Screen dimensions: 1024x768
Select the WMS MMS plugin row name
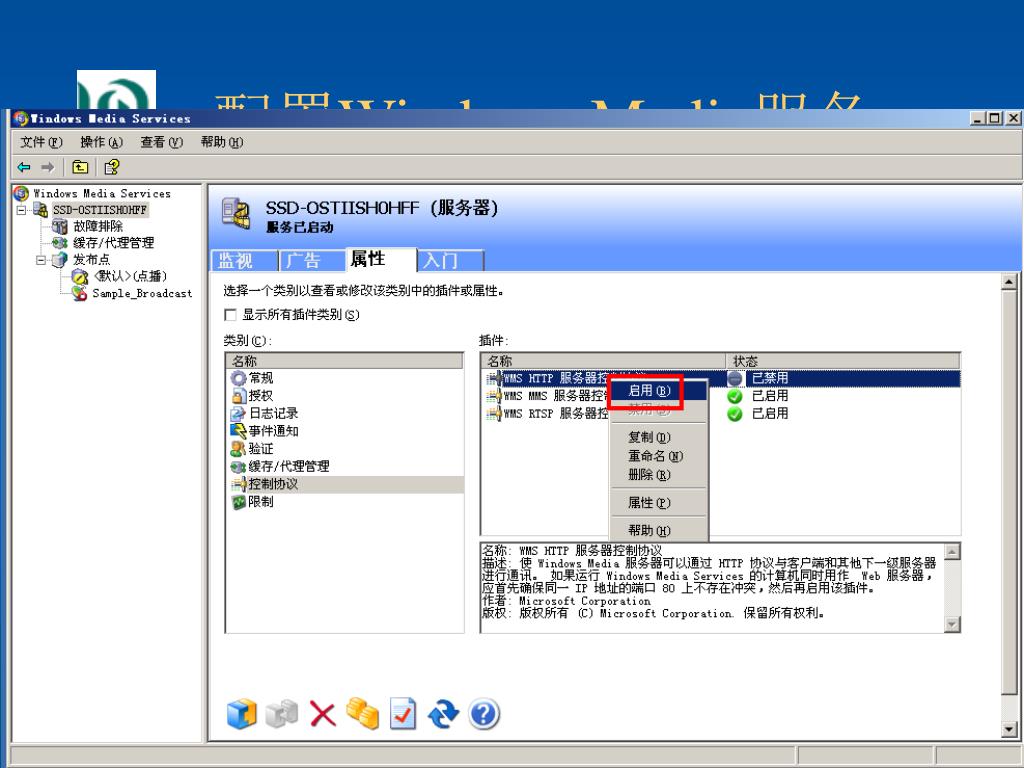pyautogui.click(x=555, y=396)
